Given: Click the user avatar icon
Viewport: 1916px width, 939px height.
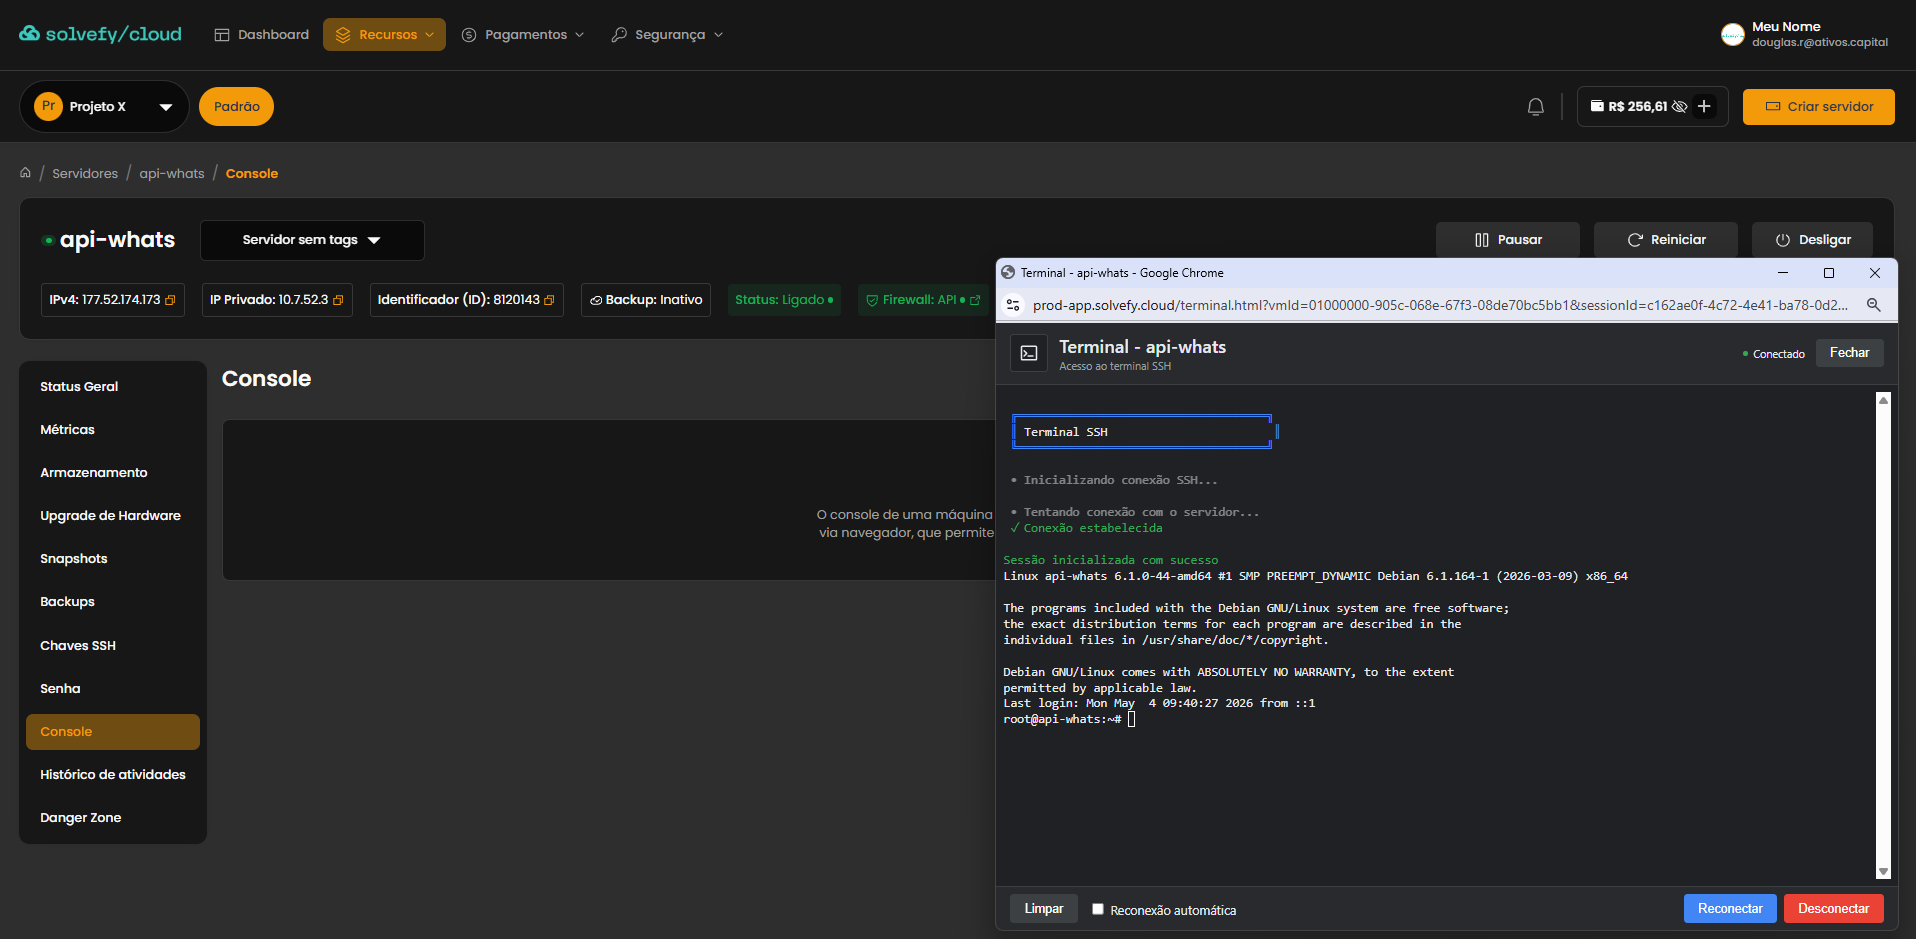Looking at the screenshot, I should [x=1733, y=35].
